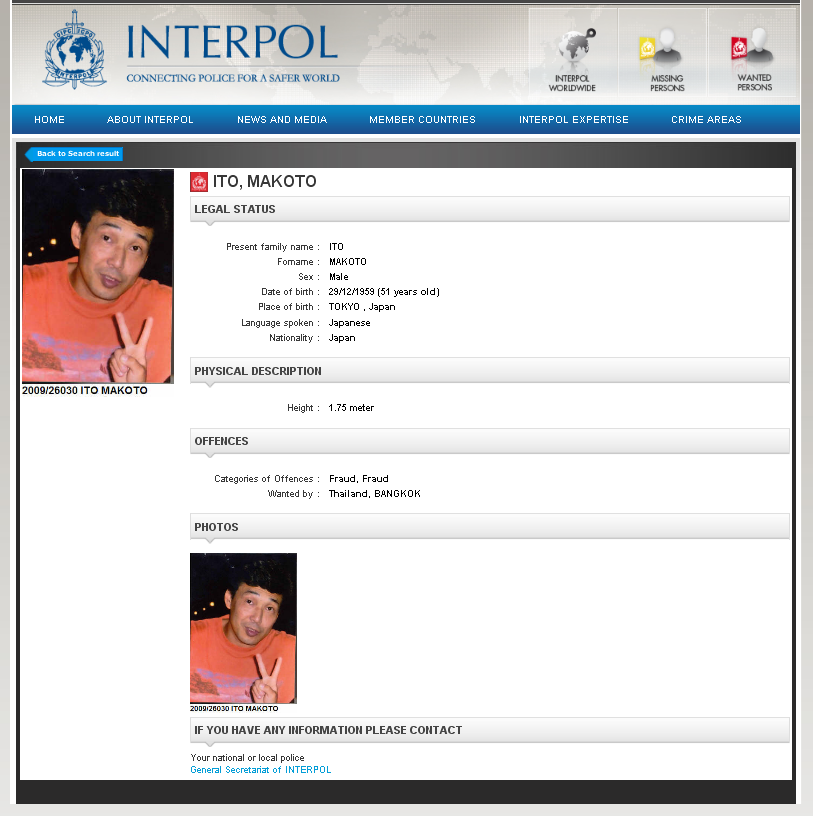Select the height value 1.75 meter
Image resolution: width=813 pixels, height=816 pixels.
tap(351, 408)
